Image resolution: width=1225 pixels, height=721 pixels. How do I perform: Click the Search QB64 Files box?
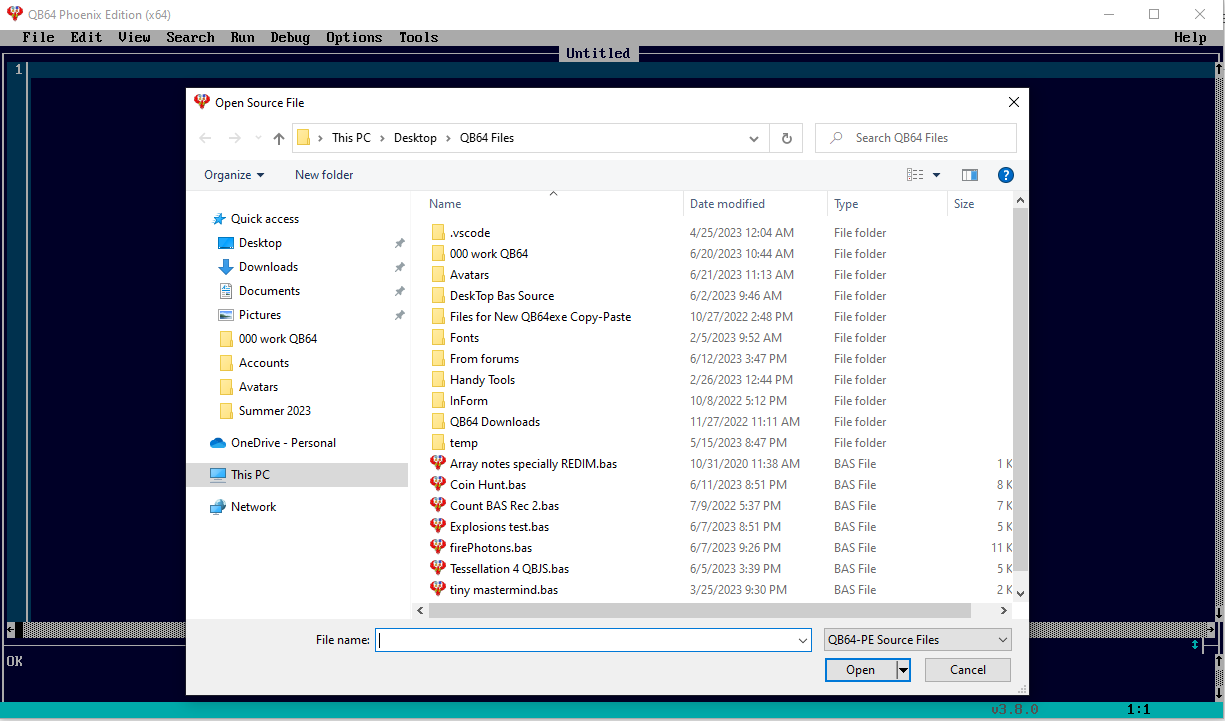[x=915, y=138]
